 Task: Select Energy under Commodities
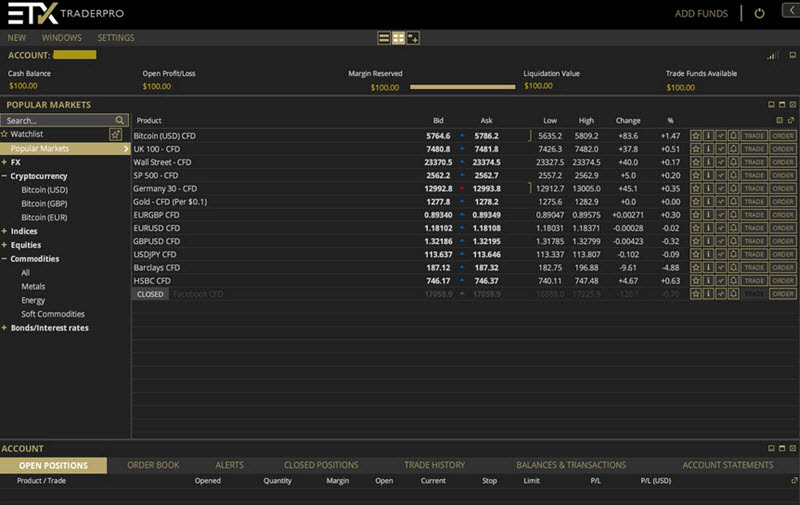click(x=33, y=300)
